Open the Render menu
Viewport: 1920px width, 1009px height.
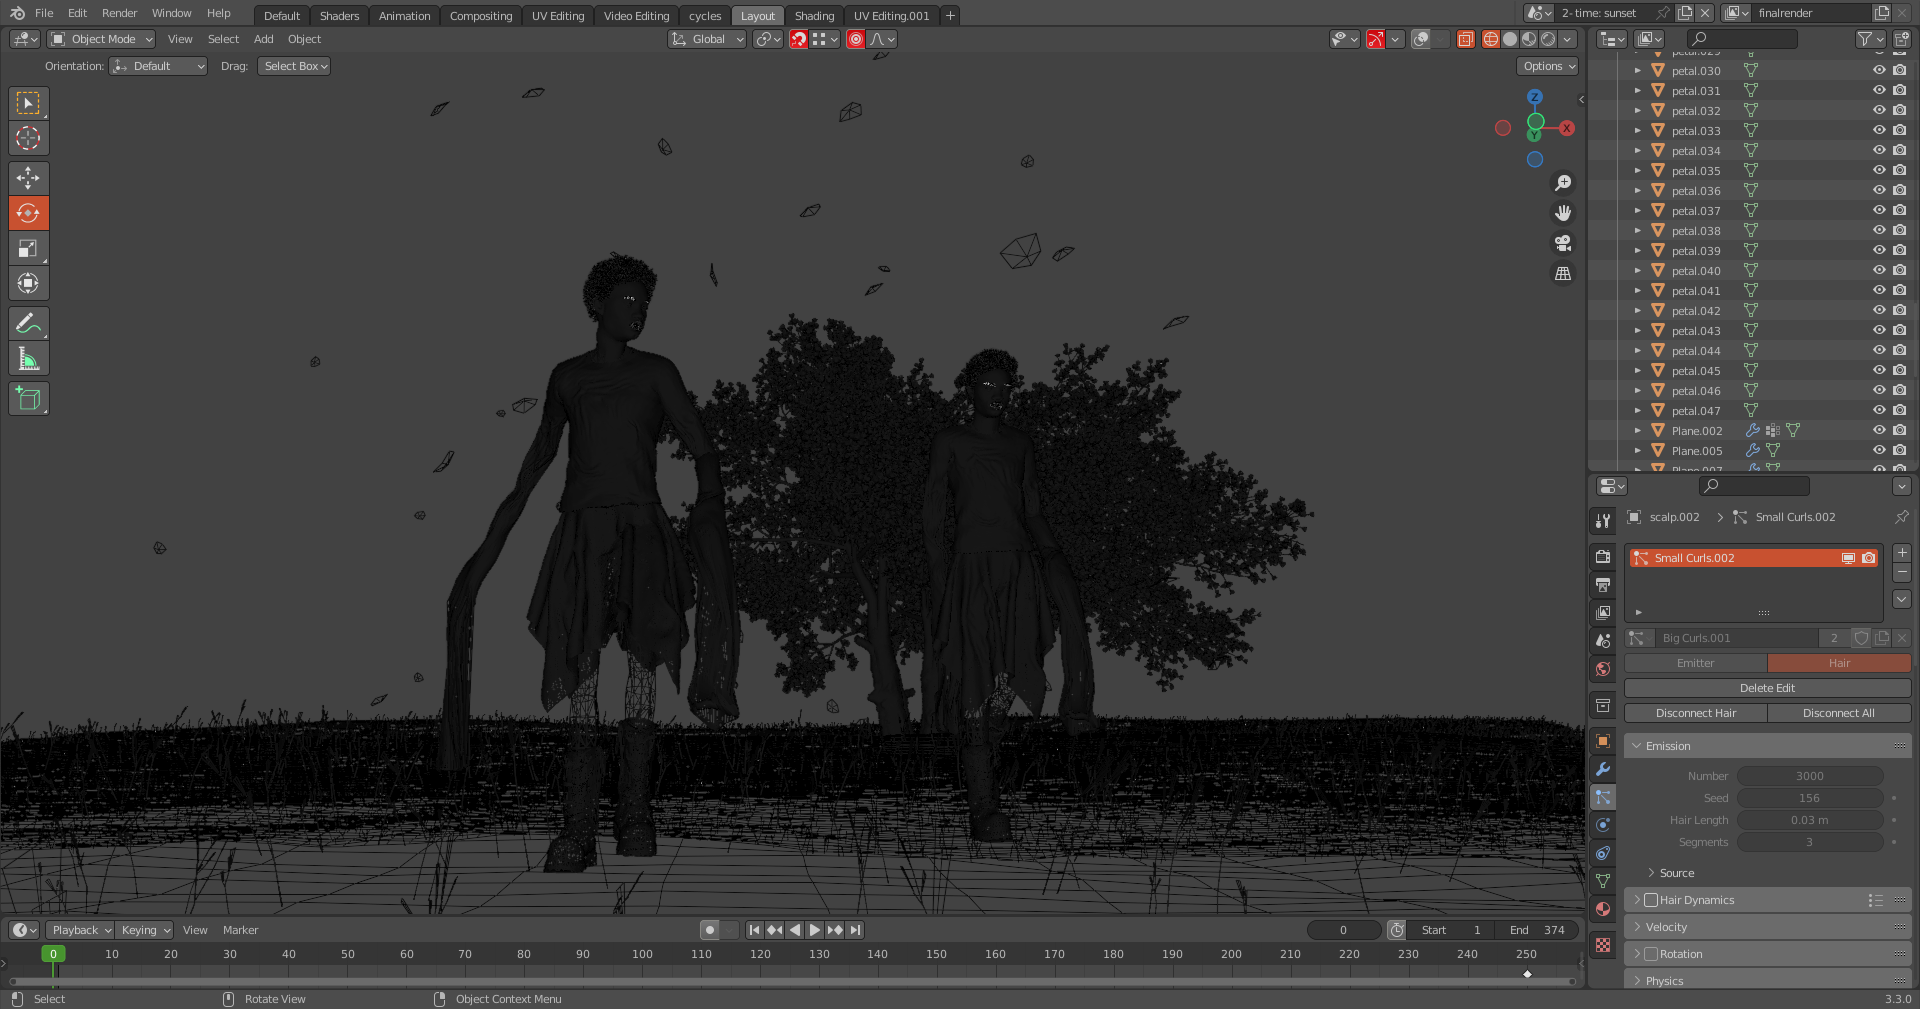(119, 13)
